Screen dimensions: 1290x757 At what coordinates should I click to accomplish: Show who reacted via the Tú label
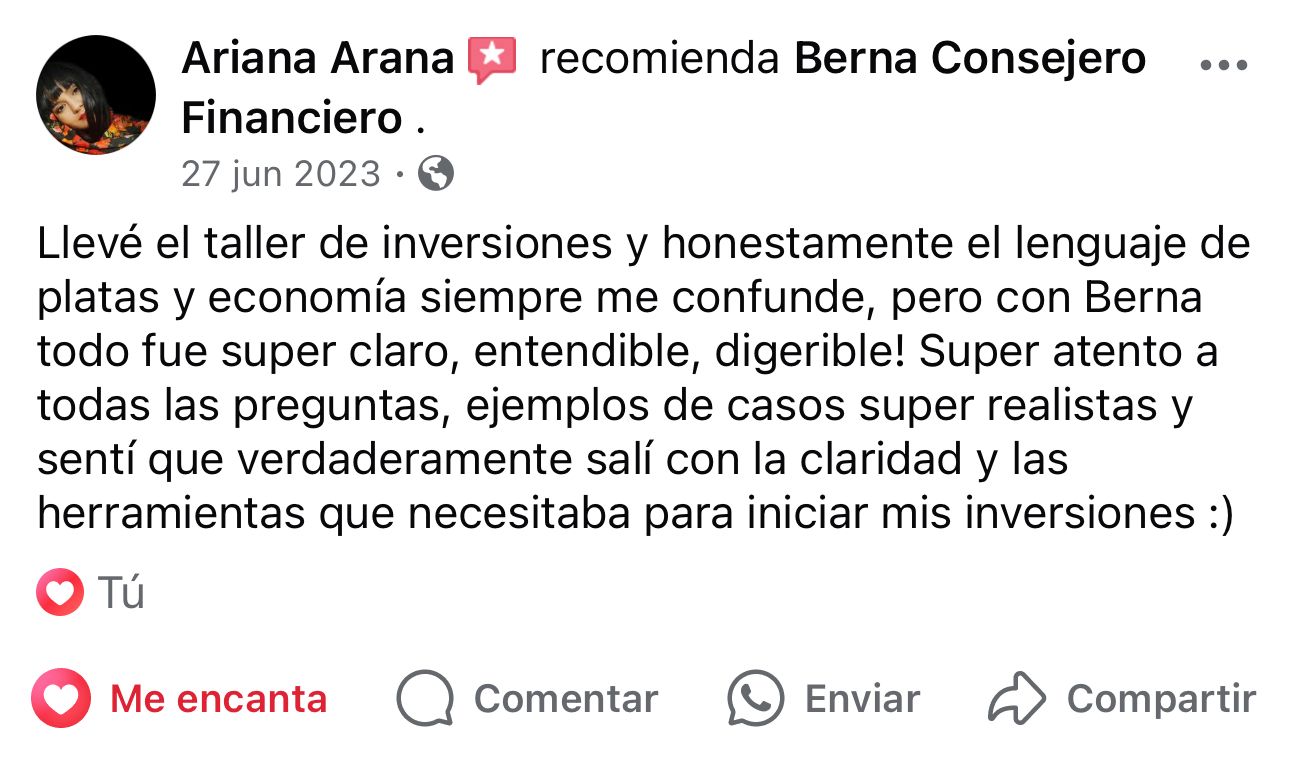coord(121,593)
